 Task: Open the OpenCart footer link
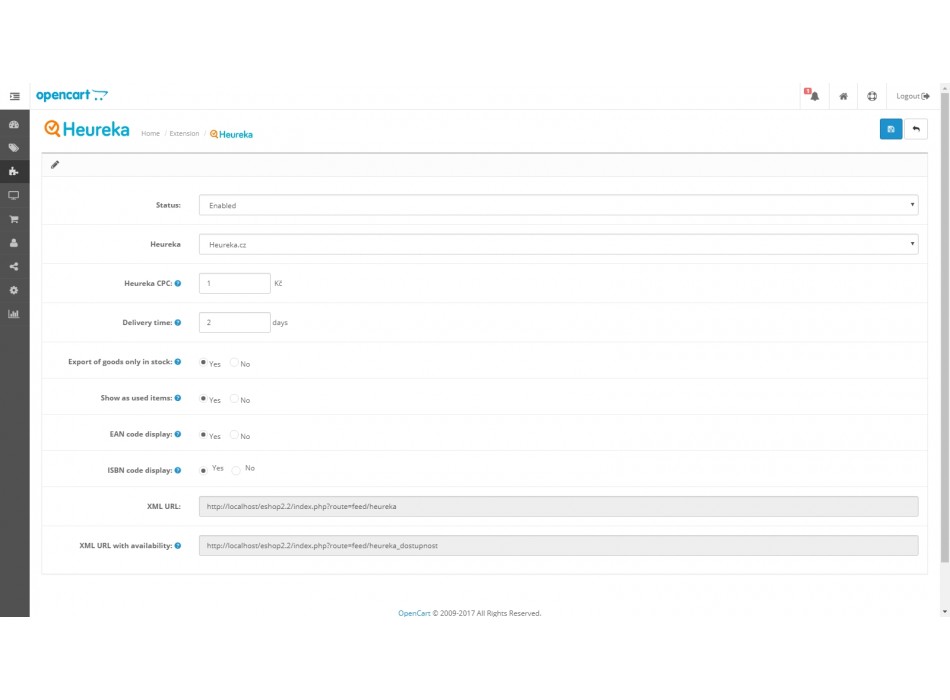pyautogui.click(x=414, y=613)
